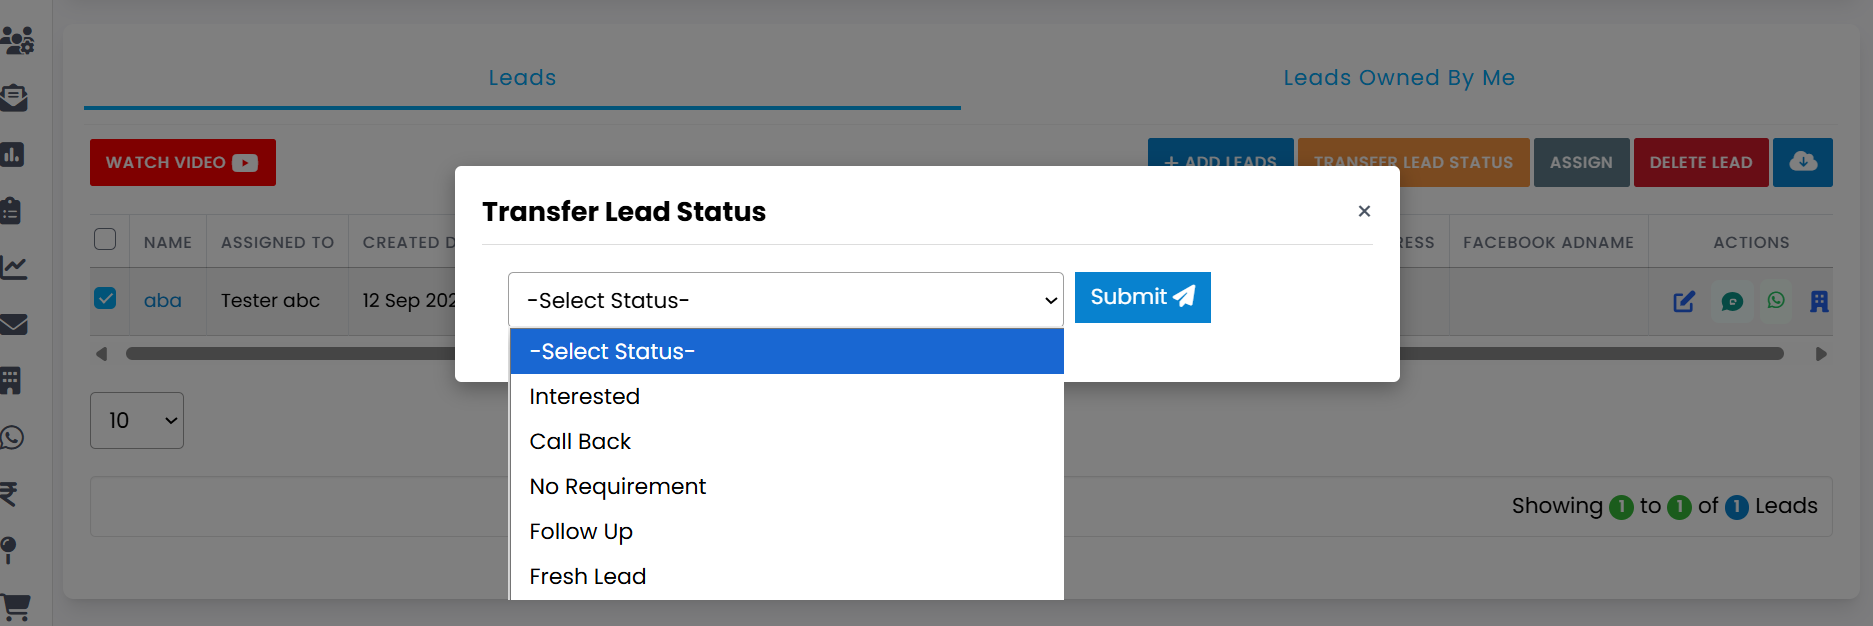The height and width of the screenshot is (626, 1873).
Task: Click the cloud download button
Action: click(x=1802, y=162)
